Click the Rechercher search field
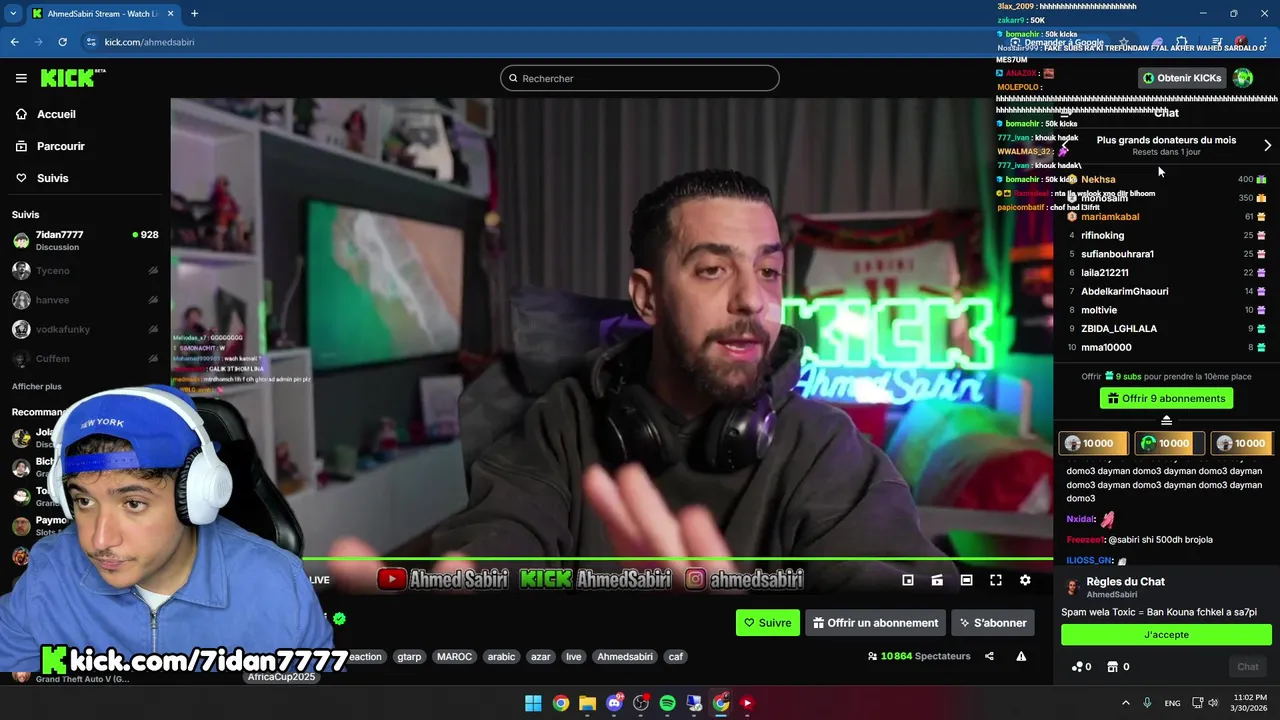This screenshot has width=1280, height=720. [x=640, y=78]
